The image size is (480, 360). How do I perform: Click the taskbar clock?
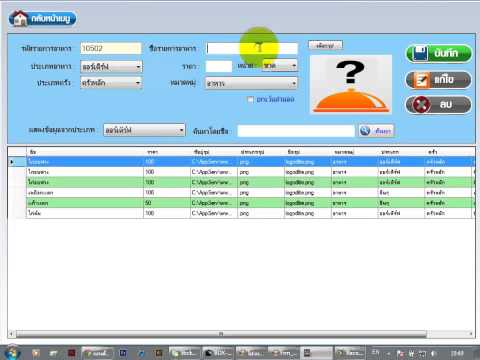tap(457, 353)
